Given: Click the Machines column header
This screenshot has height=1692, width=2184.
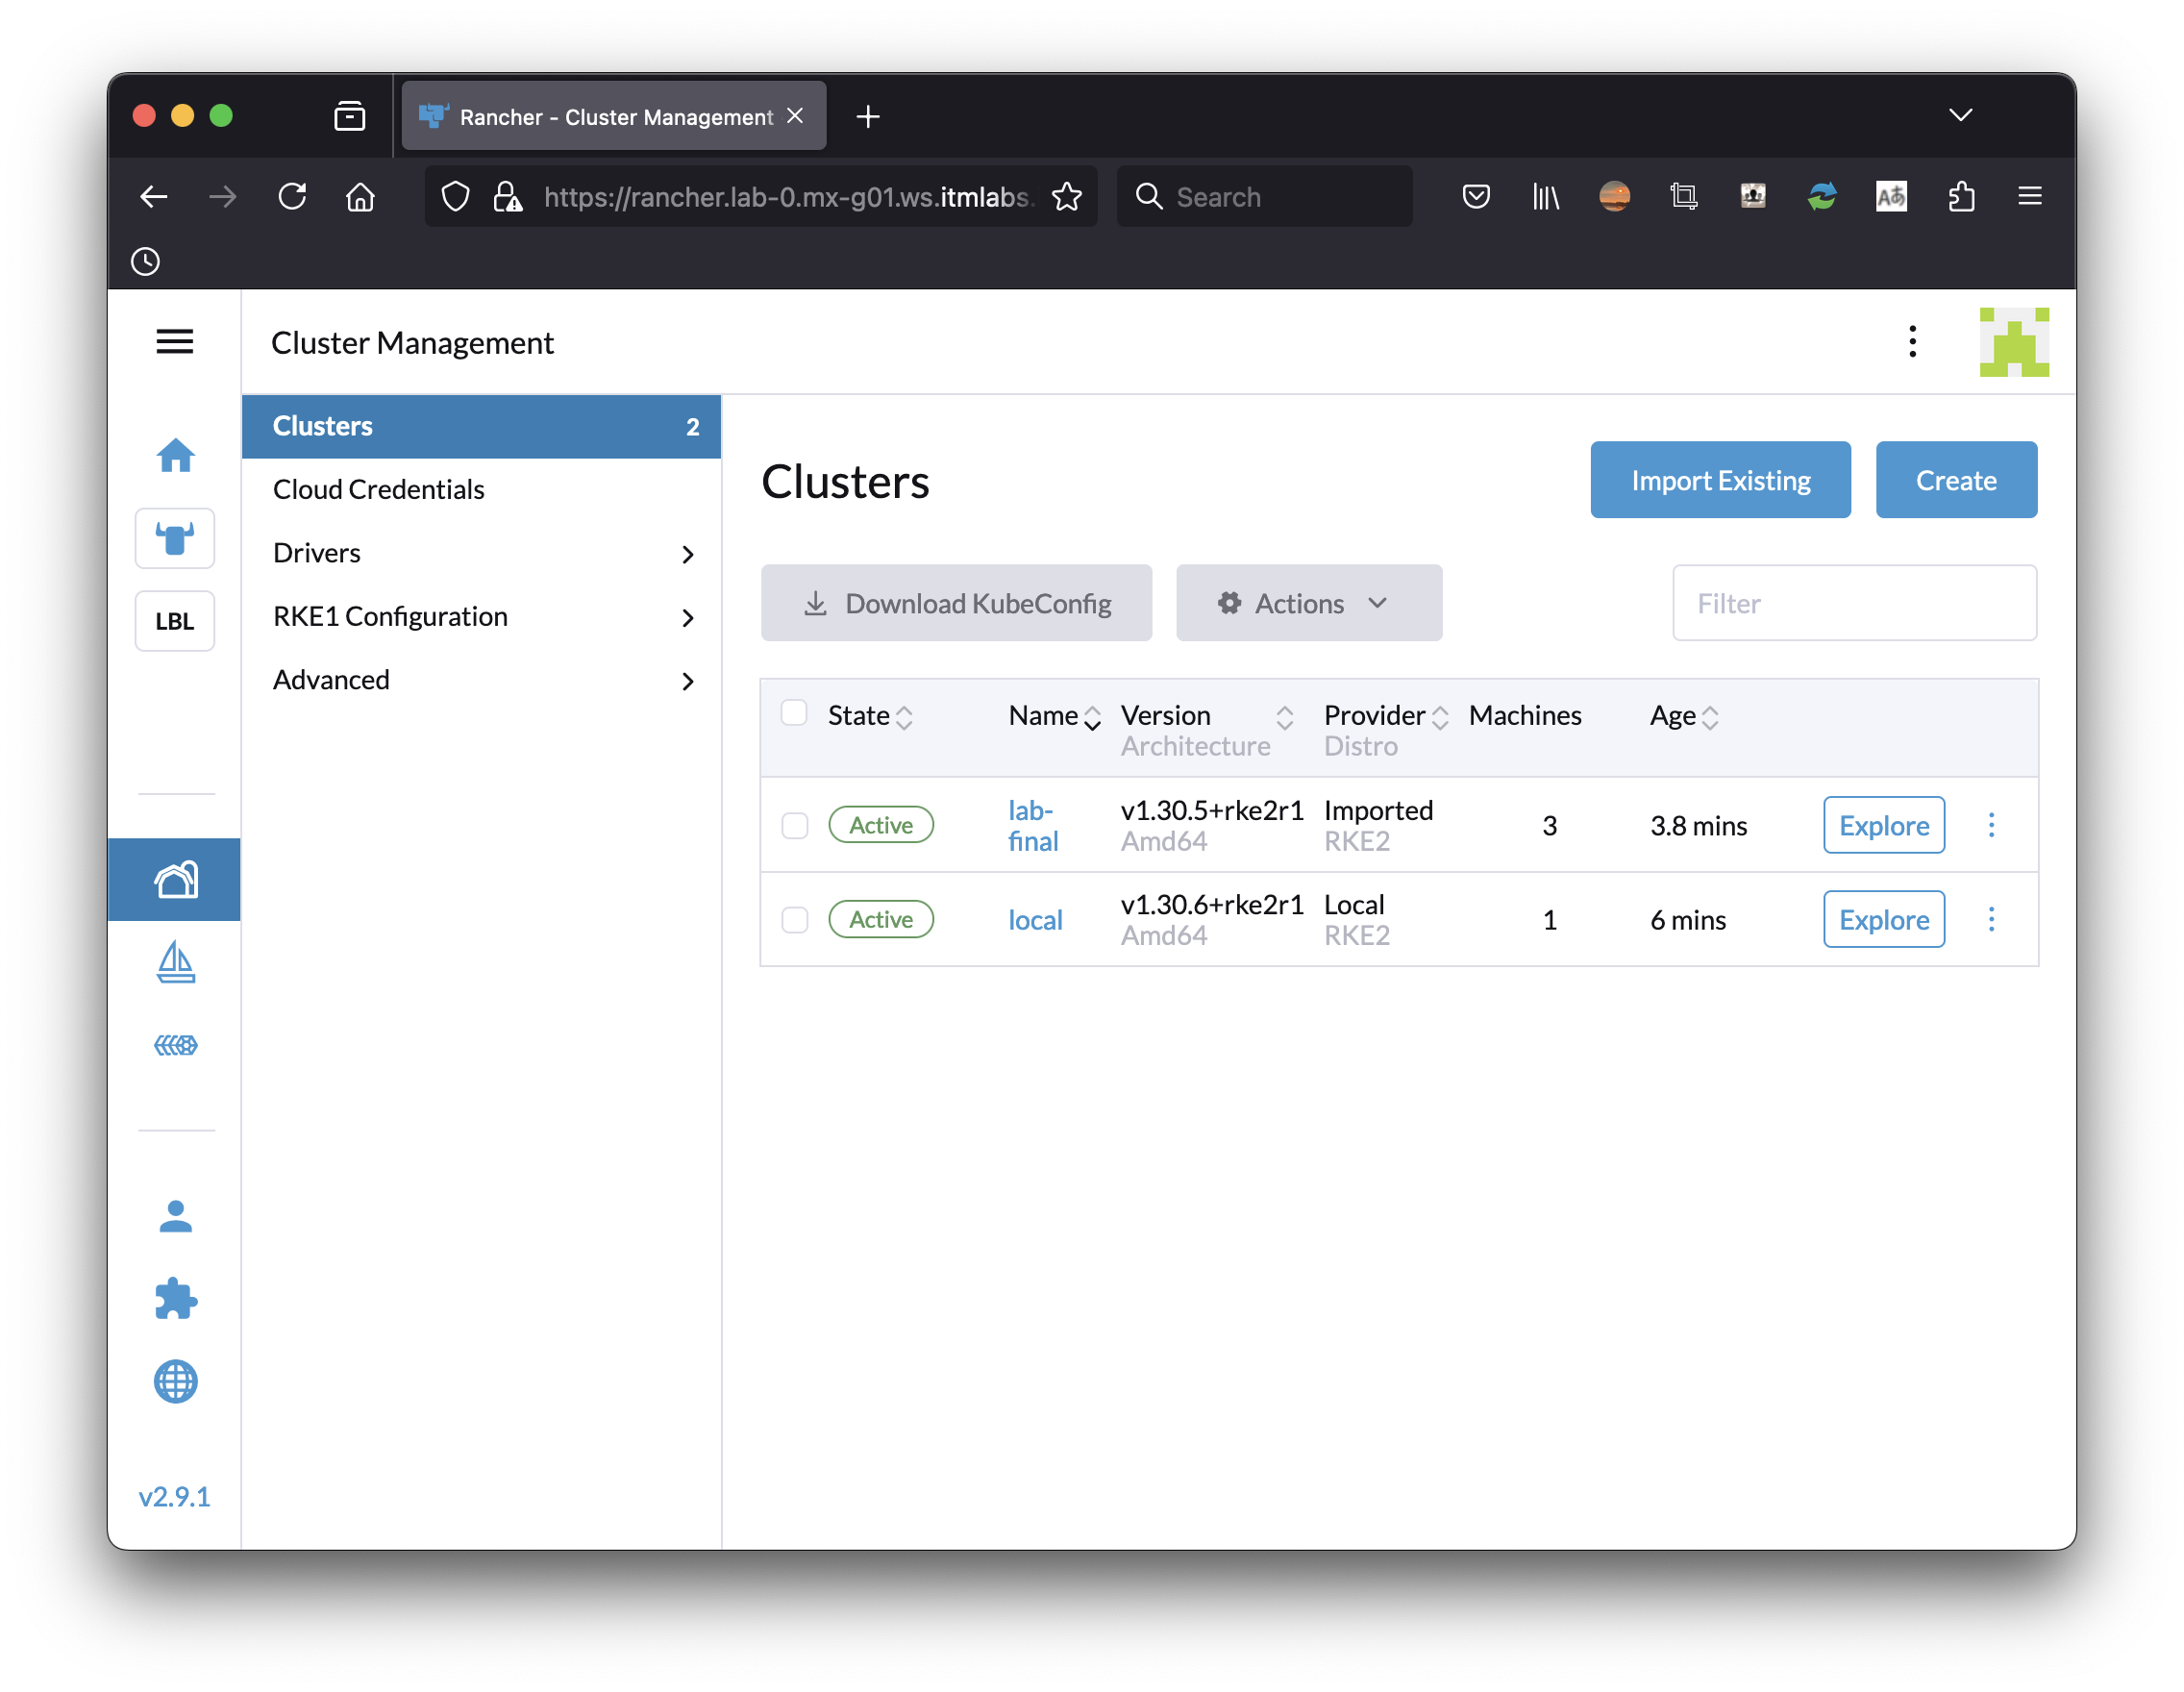Looking at the screenshot, I should pyautogui.click(x=1525, y=716).
